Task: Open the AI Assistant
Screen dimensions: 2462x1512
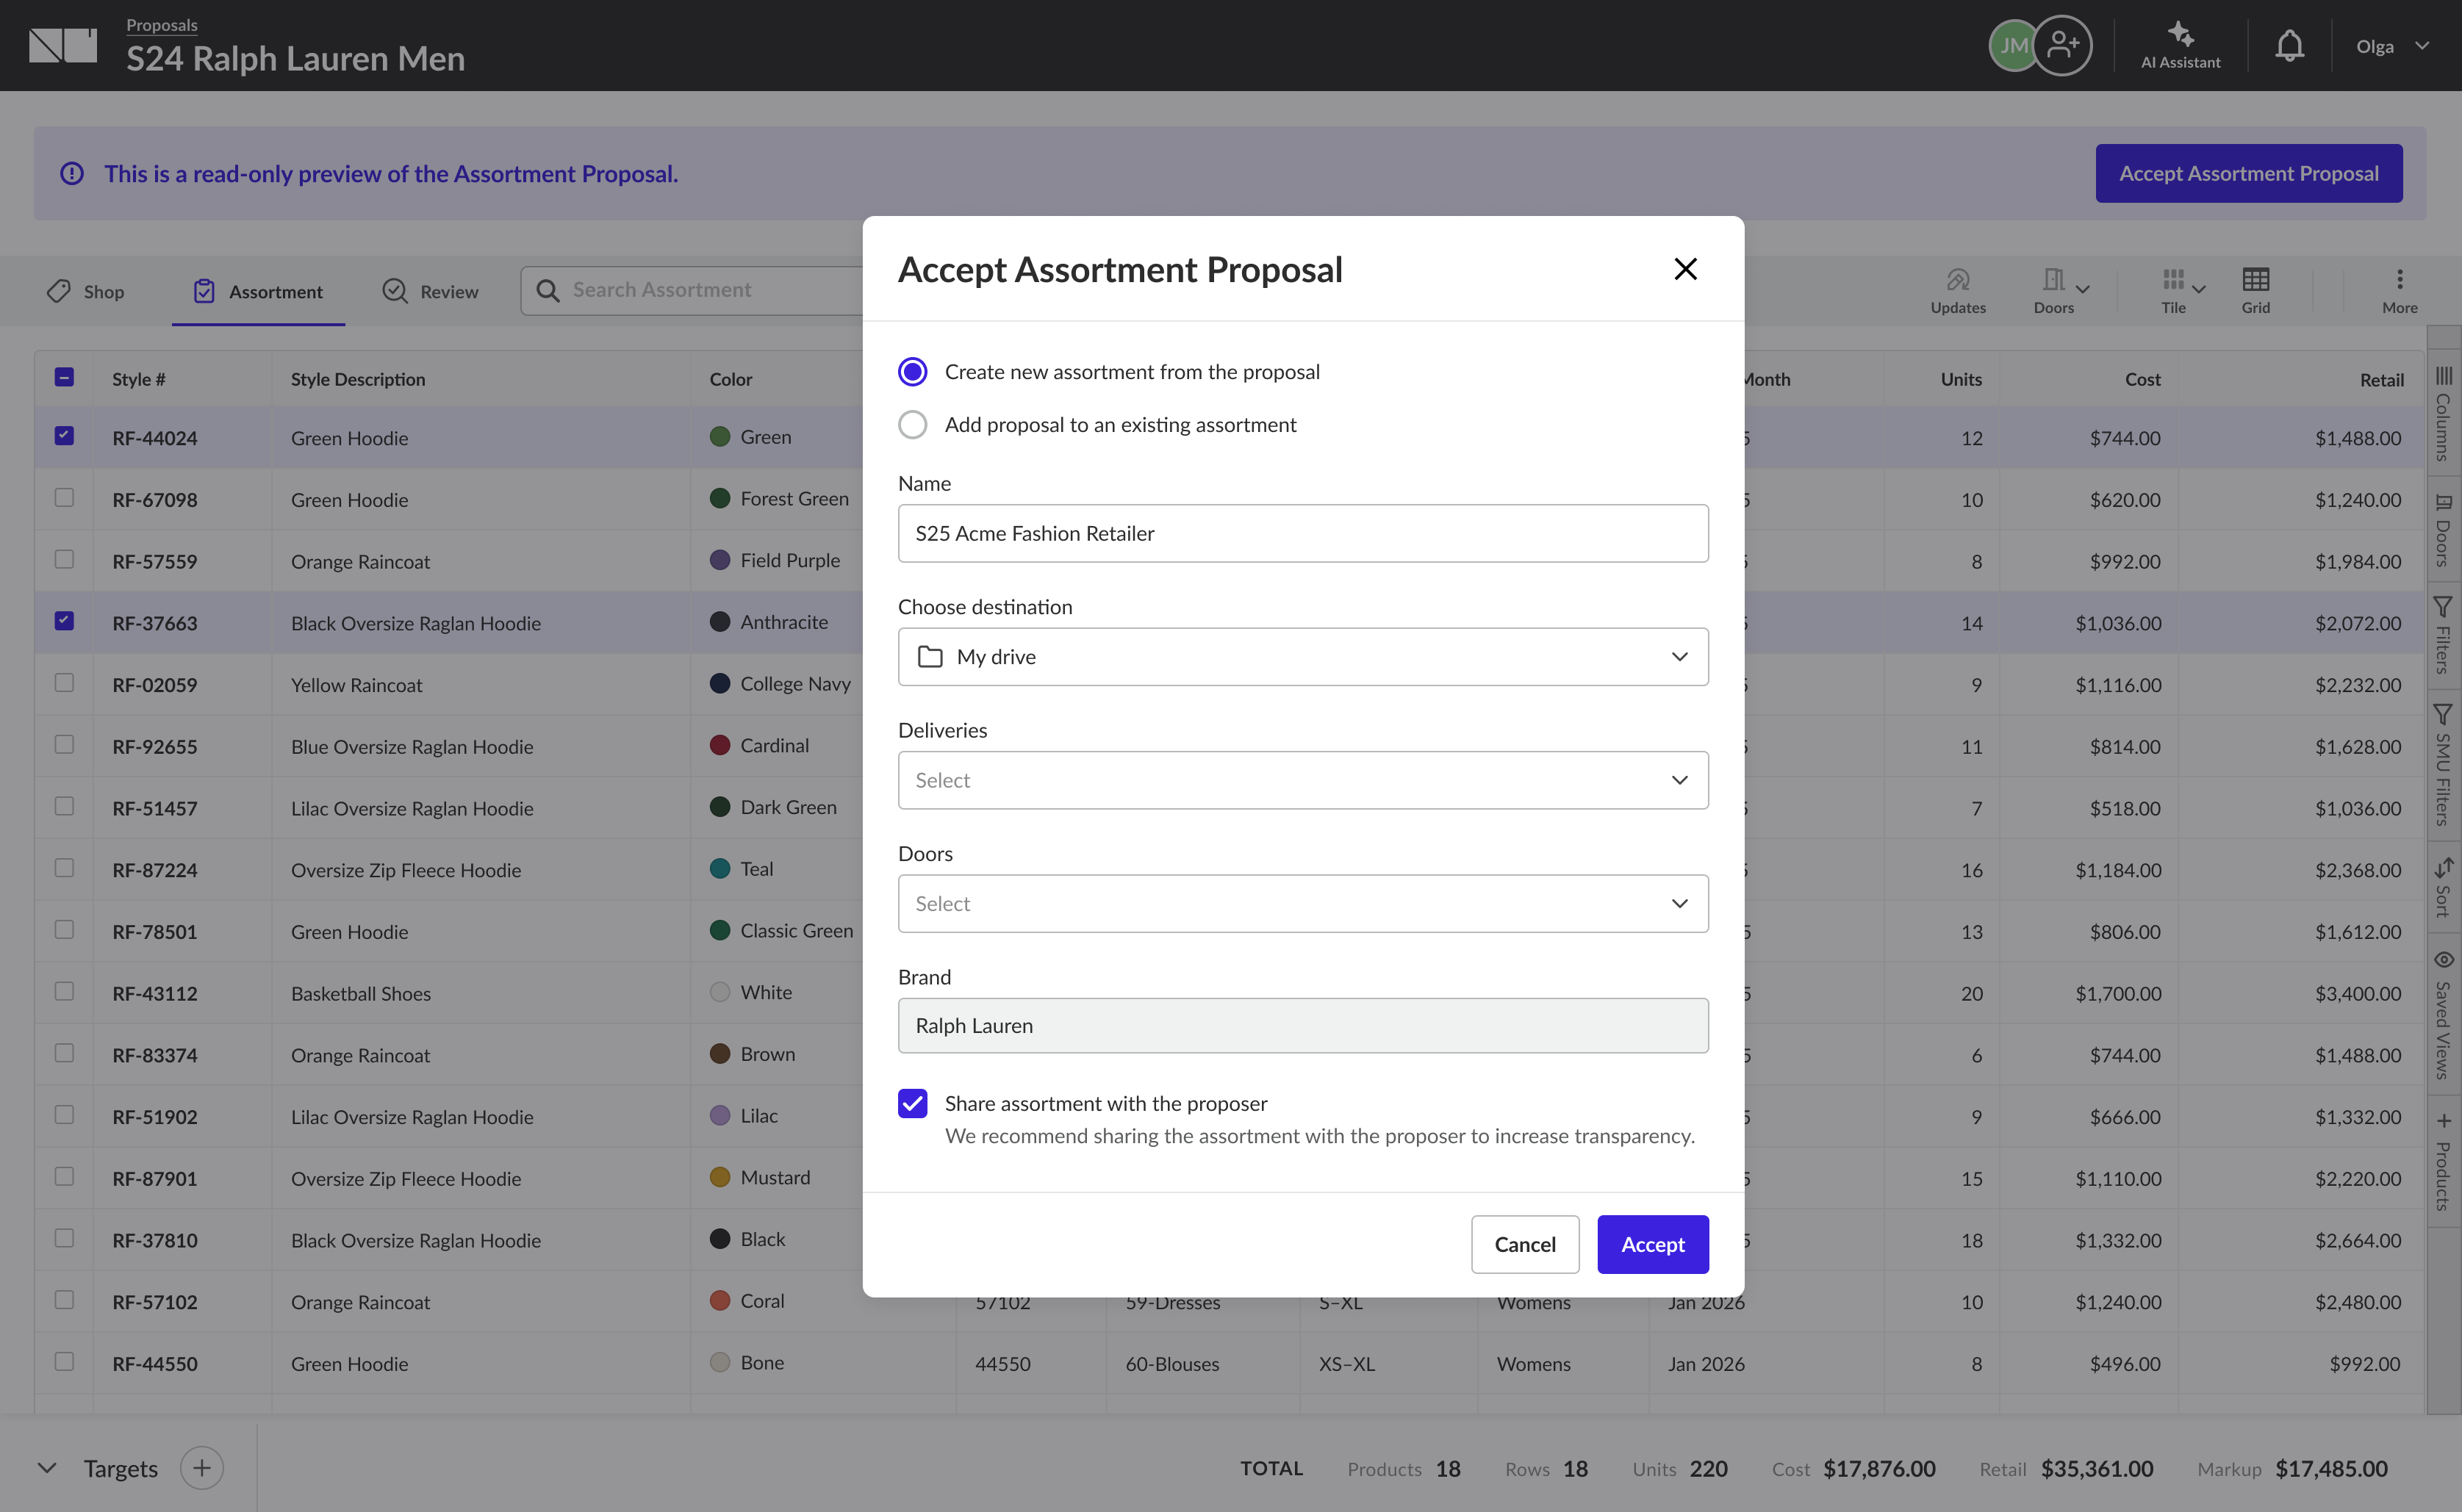Action: 2180,46
